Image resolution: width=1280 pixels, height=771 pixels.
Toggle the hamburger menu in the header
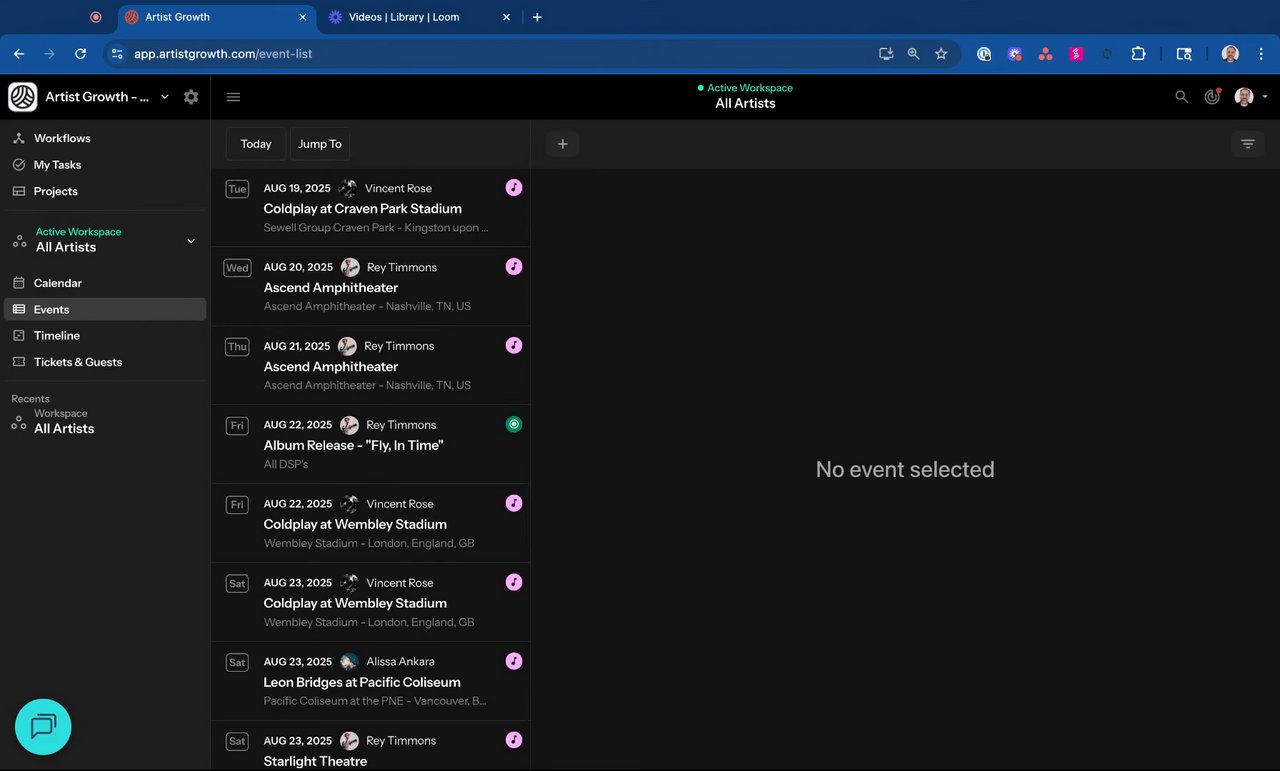pos(233,97)
